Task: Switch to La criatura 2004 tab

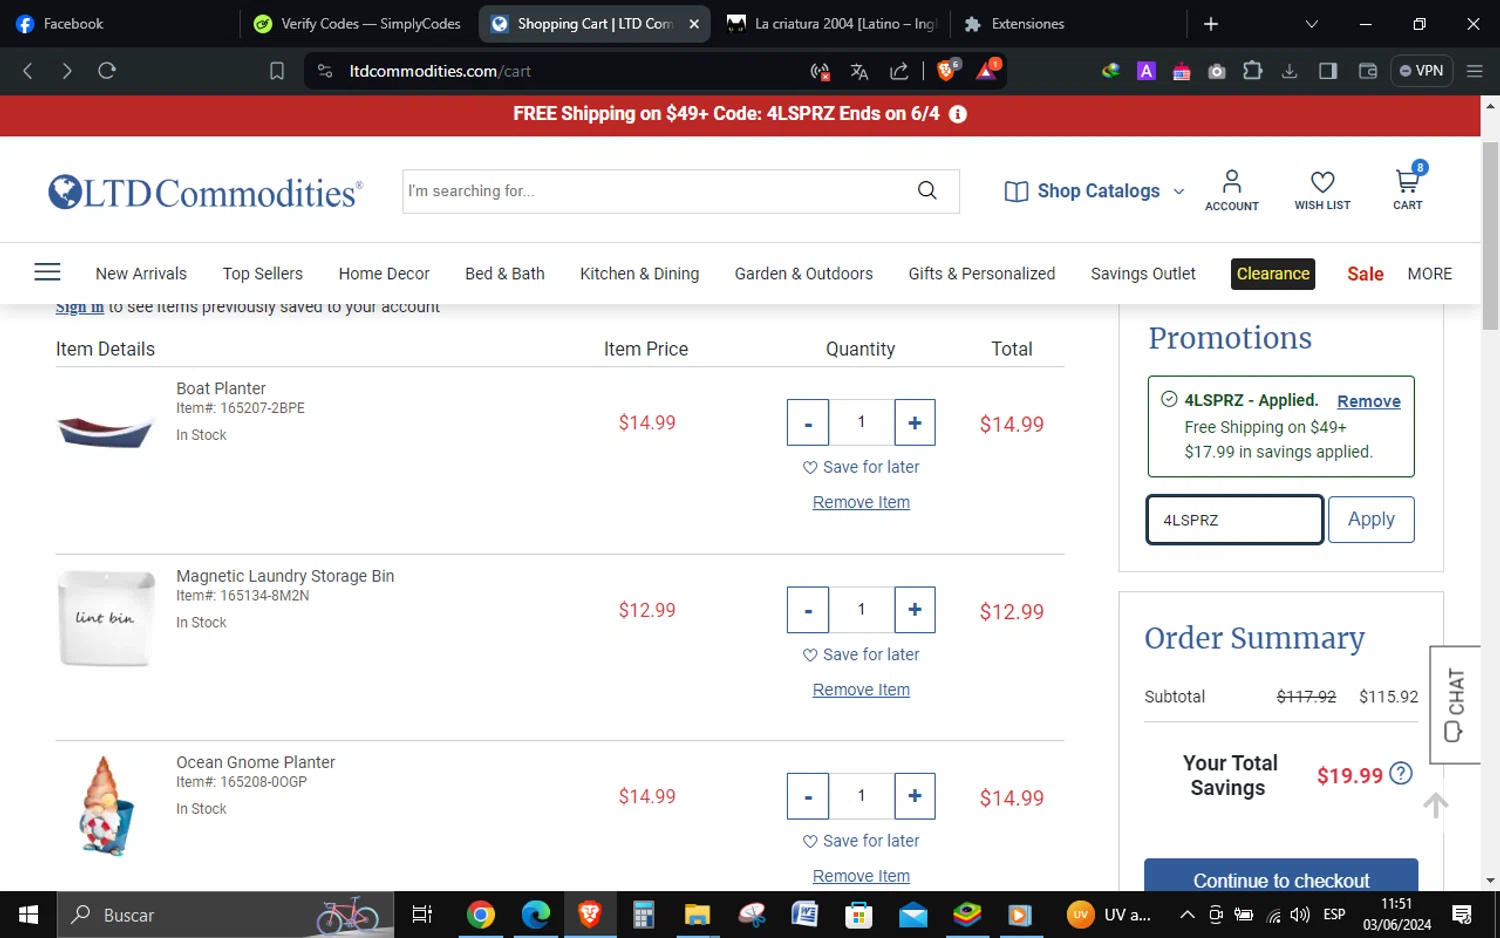Action: click(831, 24)
